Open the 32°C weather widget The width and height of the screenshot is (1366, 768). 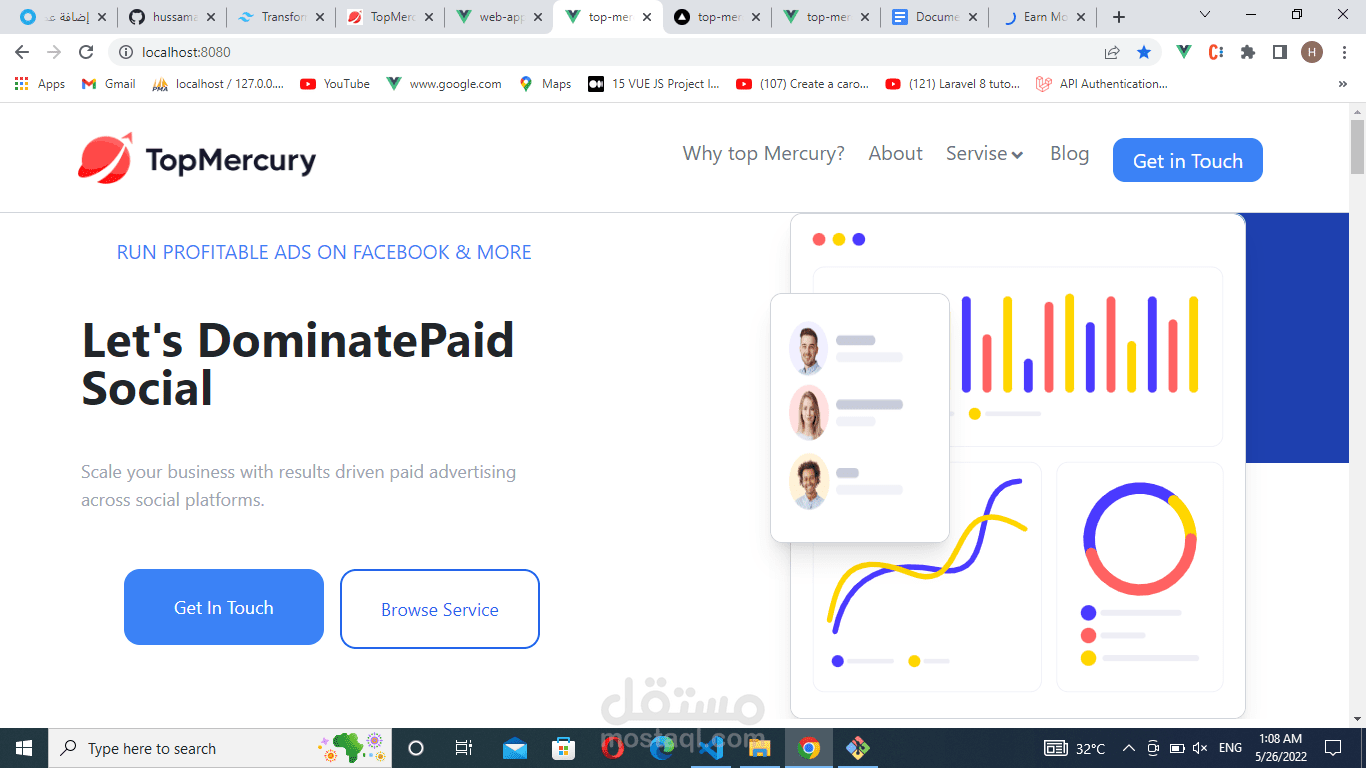1076,748
